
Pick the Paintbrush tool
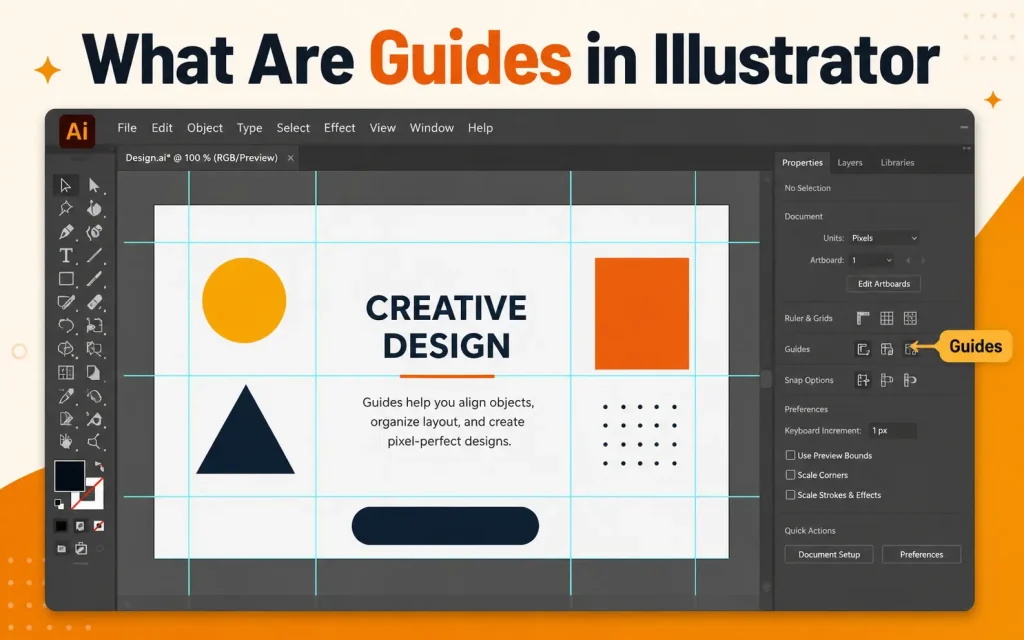point(94,279)
